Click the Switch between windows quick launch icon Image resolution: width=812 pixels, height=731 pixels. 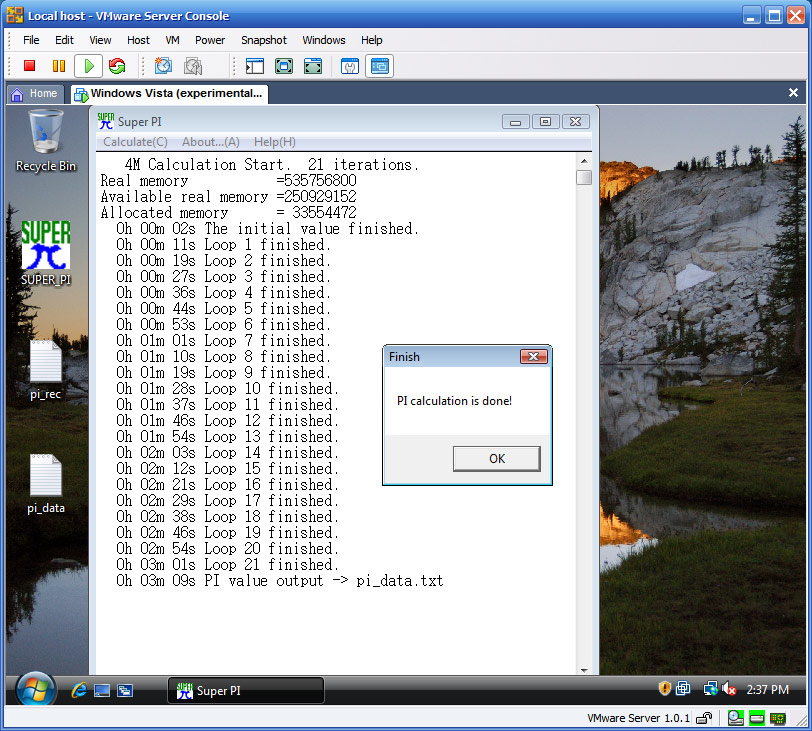[125, 690]
